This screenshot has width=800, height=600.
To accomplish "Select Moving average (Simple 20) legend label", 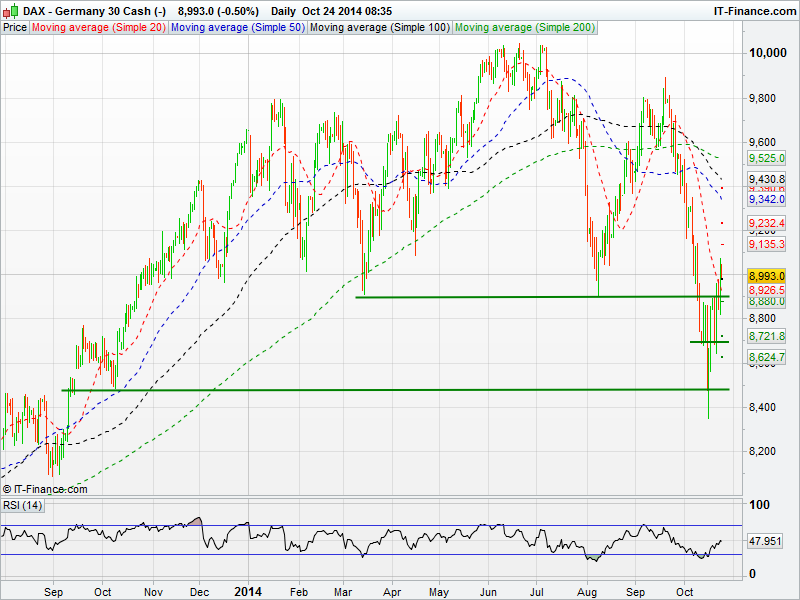I will pos(99,28).
